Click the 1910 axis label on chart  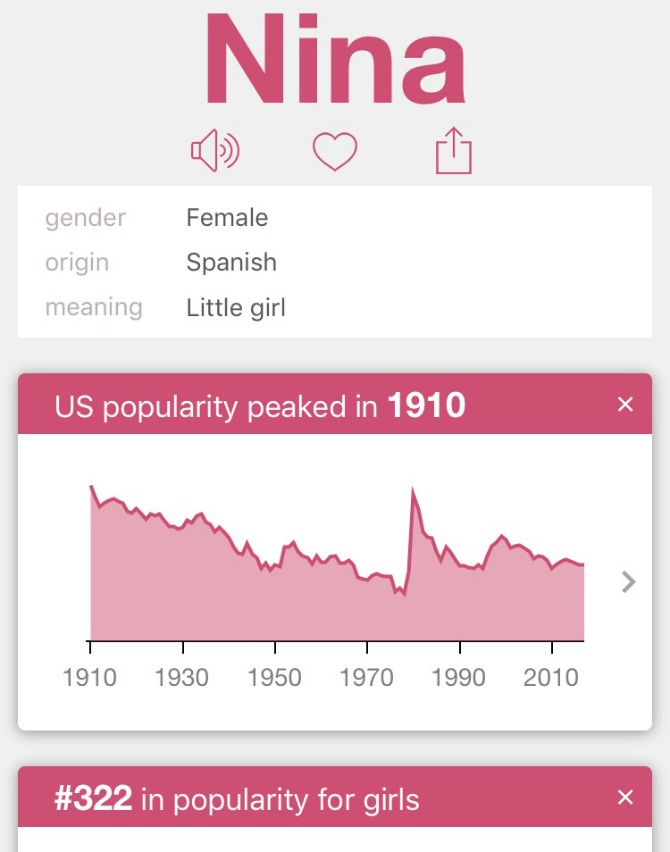[90, 678]
